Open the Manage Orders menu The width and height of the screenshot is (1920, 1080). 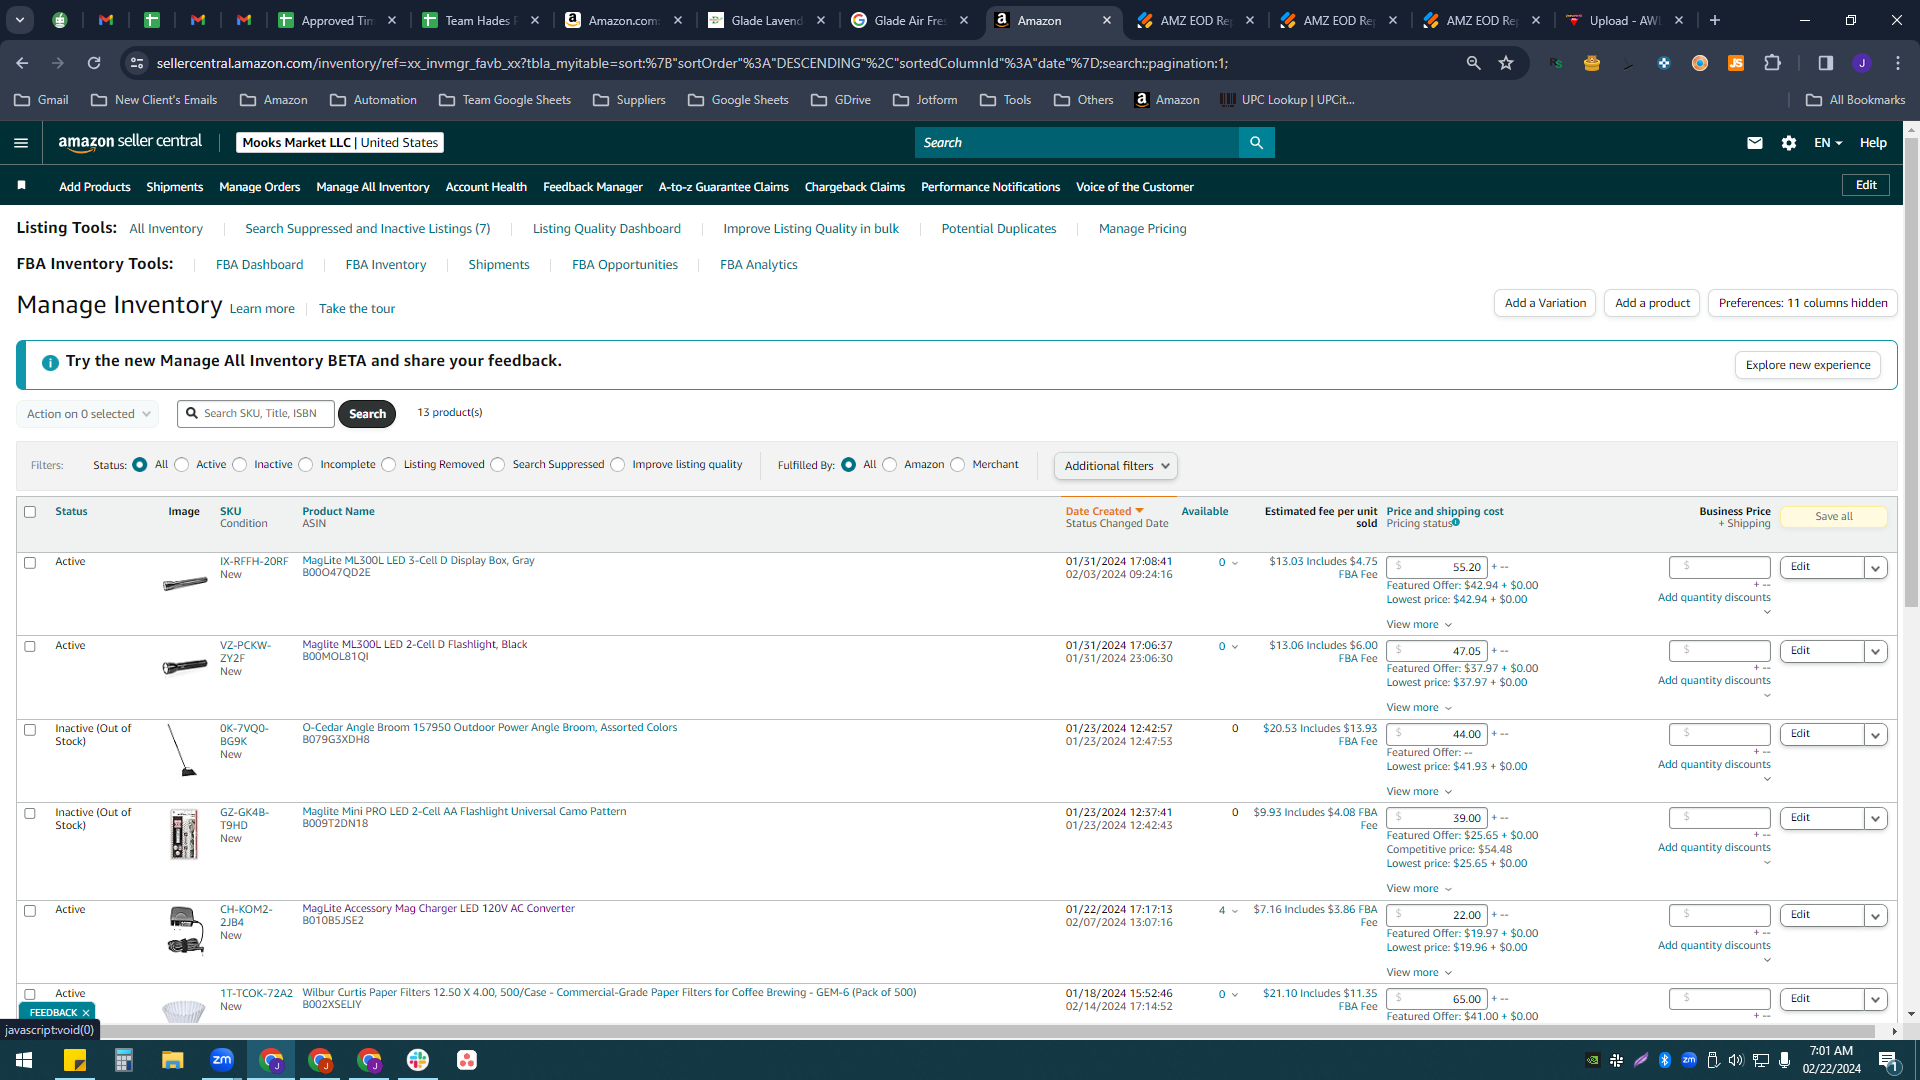[x=259, y=187]
